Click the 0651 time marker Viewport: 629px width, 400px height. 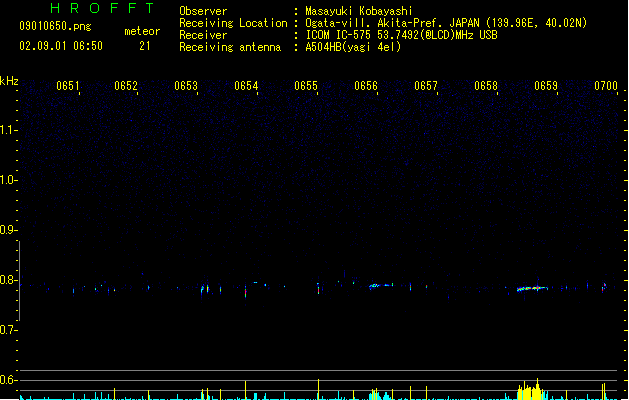[68, 86]
